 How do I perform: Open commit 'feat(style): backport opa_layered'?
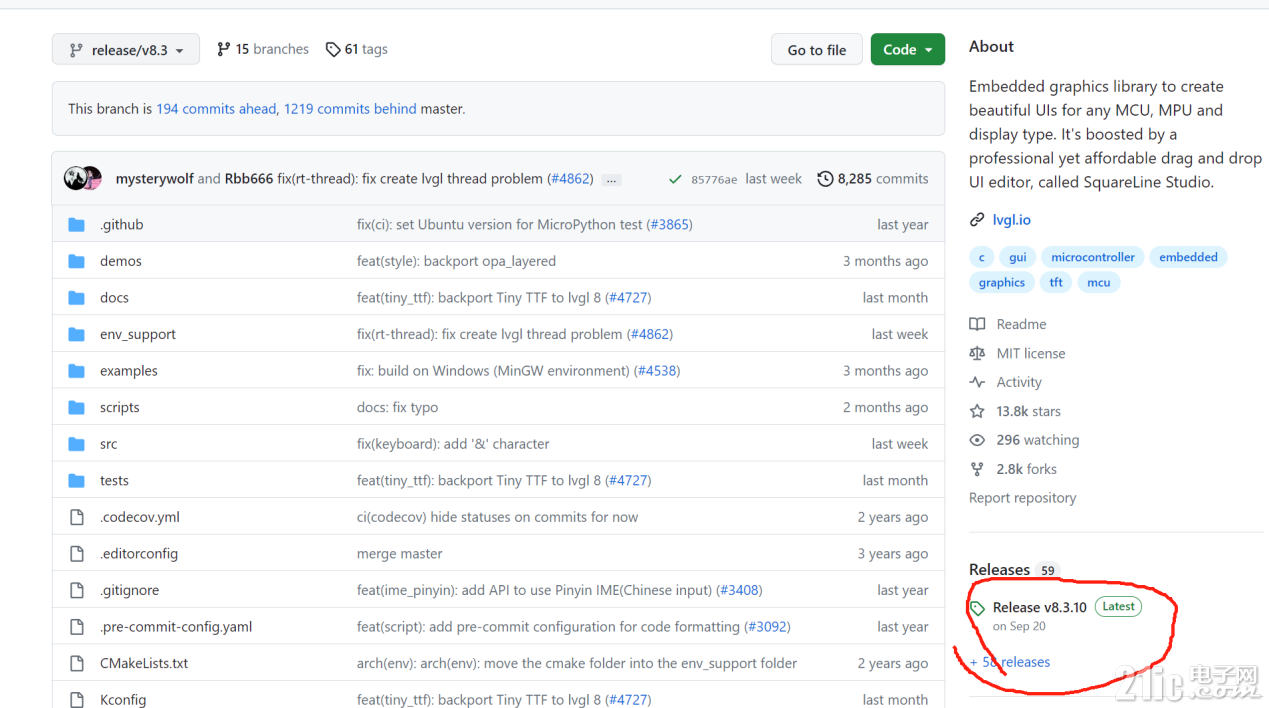456,261
